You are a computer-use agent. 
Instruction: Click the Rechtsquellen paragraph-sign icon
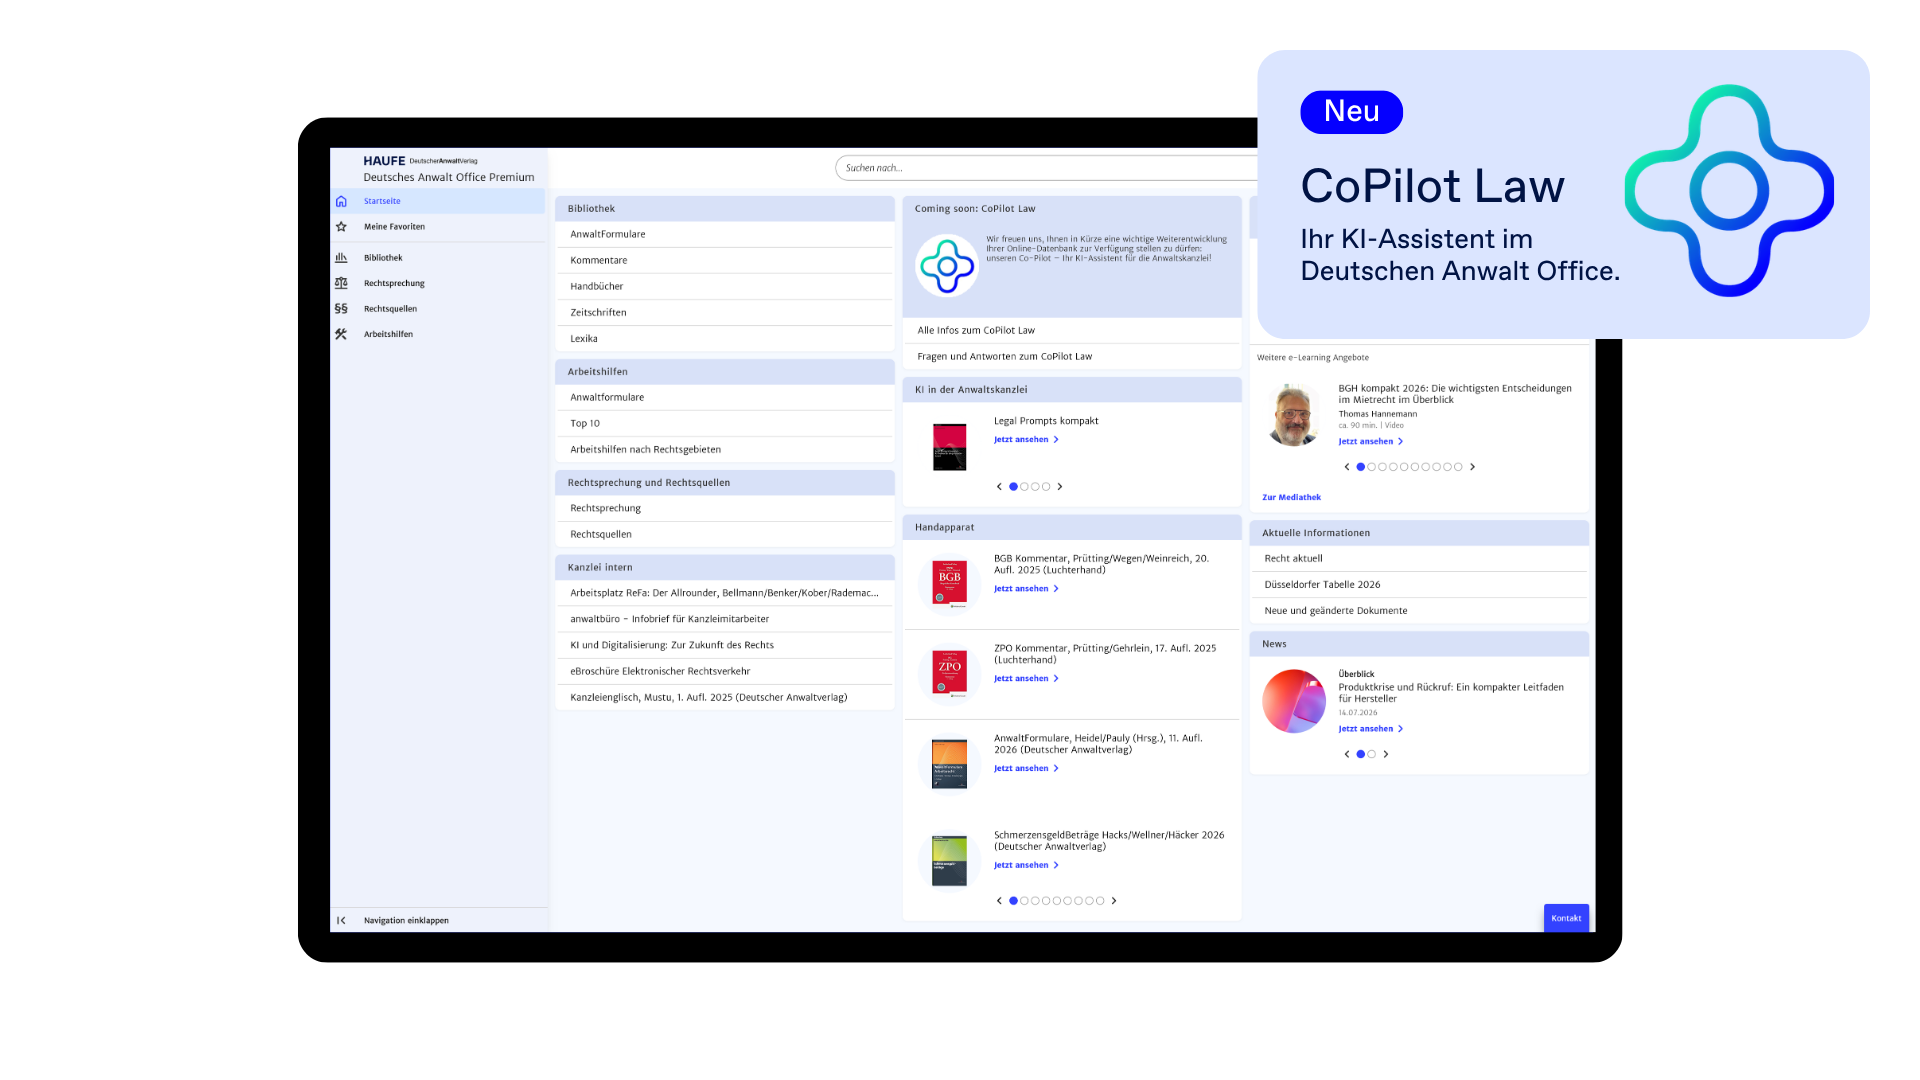pos(341,309)
